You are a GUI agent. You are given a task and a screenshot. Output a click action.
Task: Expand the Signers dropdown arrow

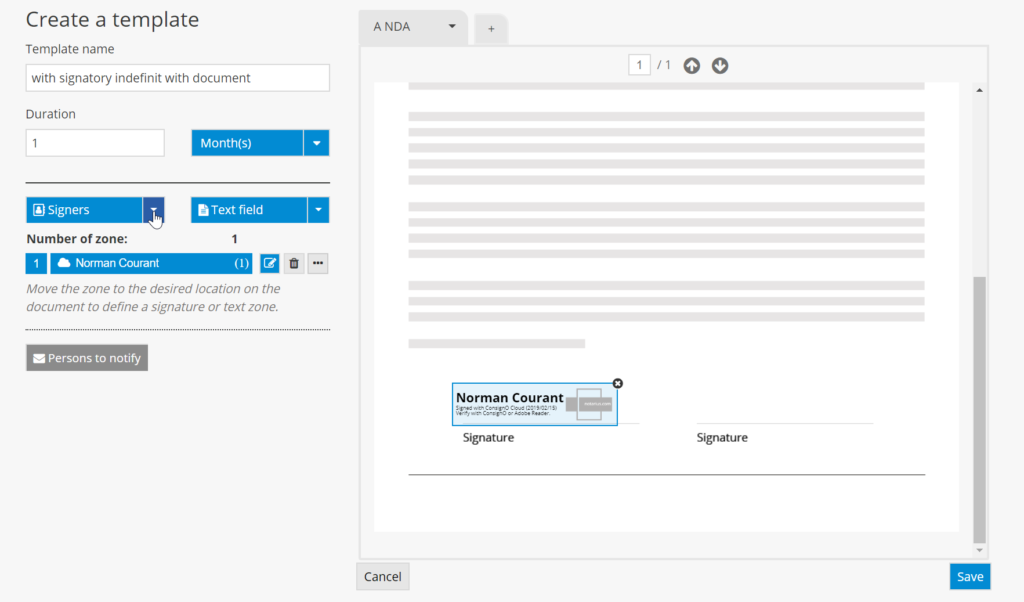pos(154,210)
